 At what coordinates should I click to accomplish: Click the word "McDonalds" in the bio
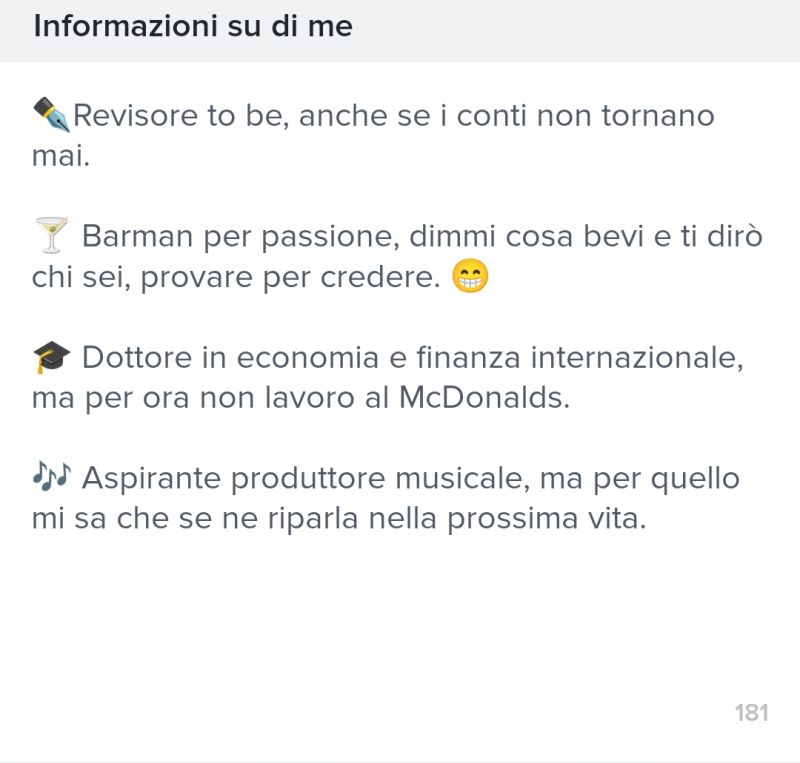[483, 398]
